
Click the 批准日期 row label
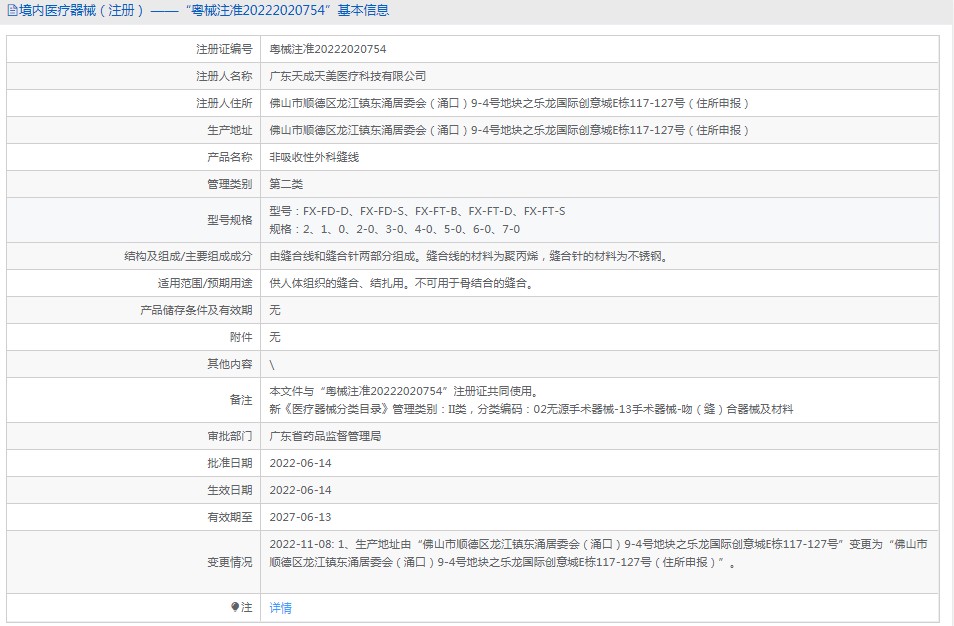click(x=229, y=463)
